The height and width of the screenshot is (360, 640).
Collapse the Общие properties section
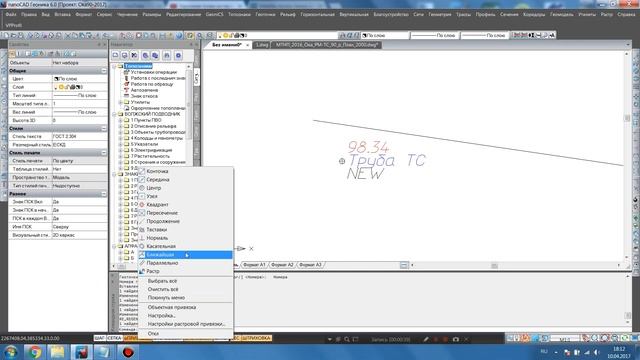point(104,71)
